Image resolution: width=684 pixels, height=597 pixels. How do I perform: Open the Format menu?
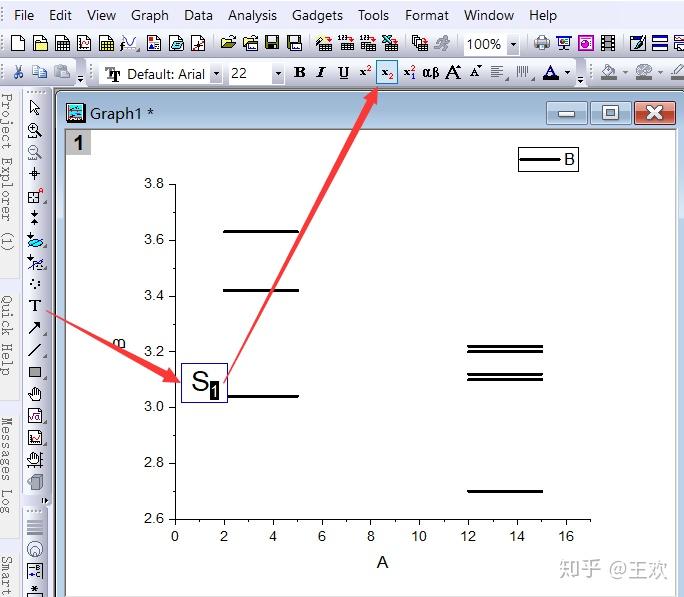click(426, 15)
